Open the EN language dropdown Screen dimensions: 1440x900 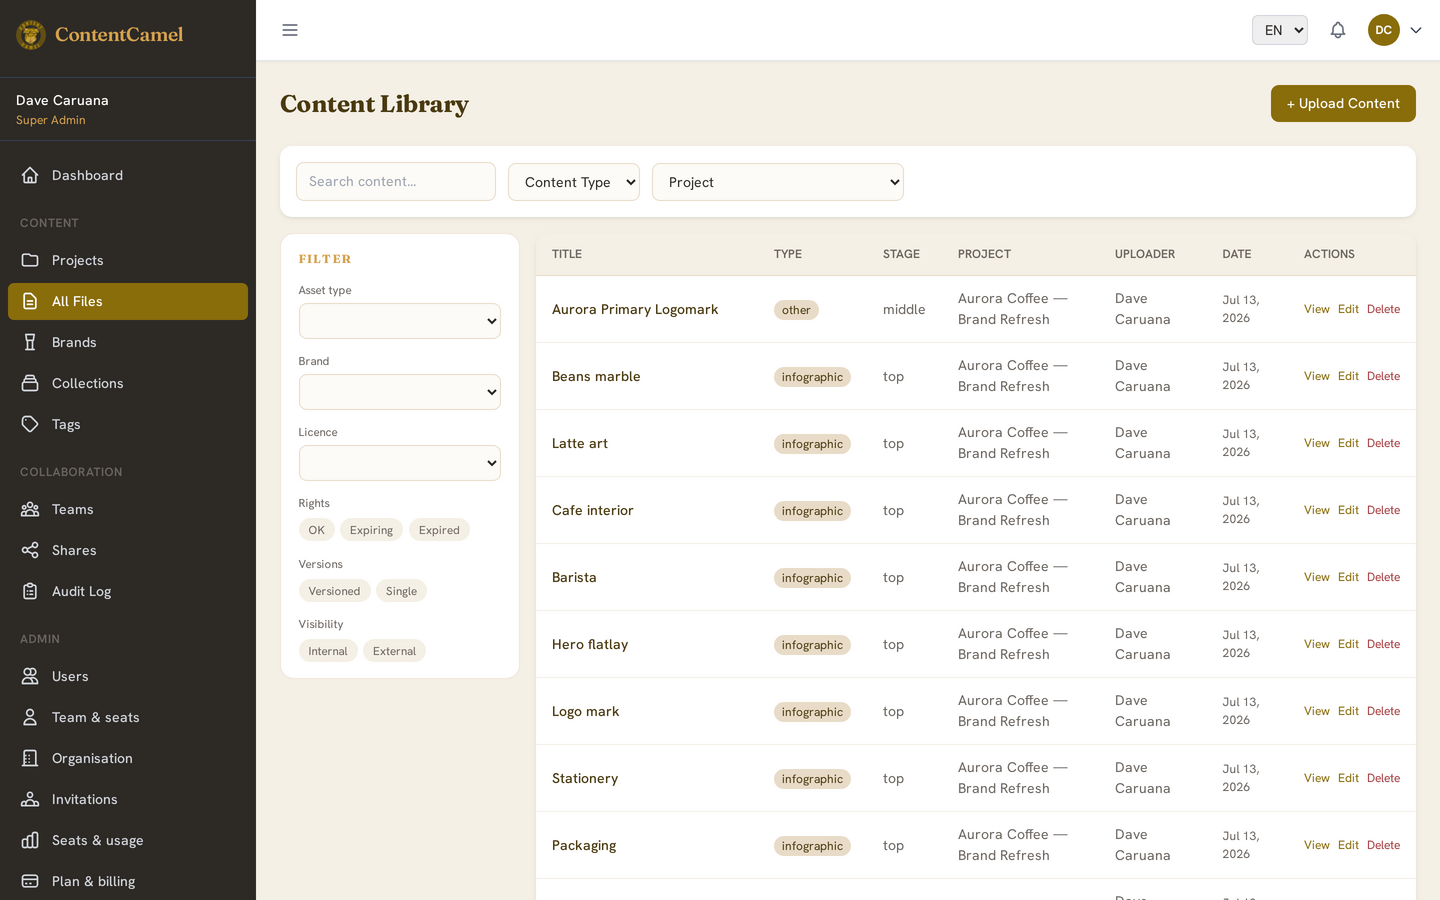(x=1280, y=30)
